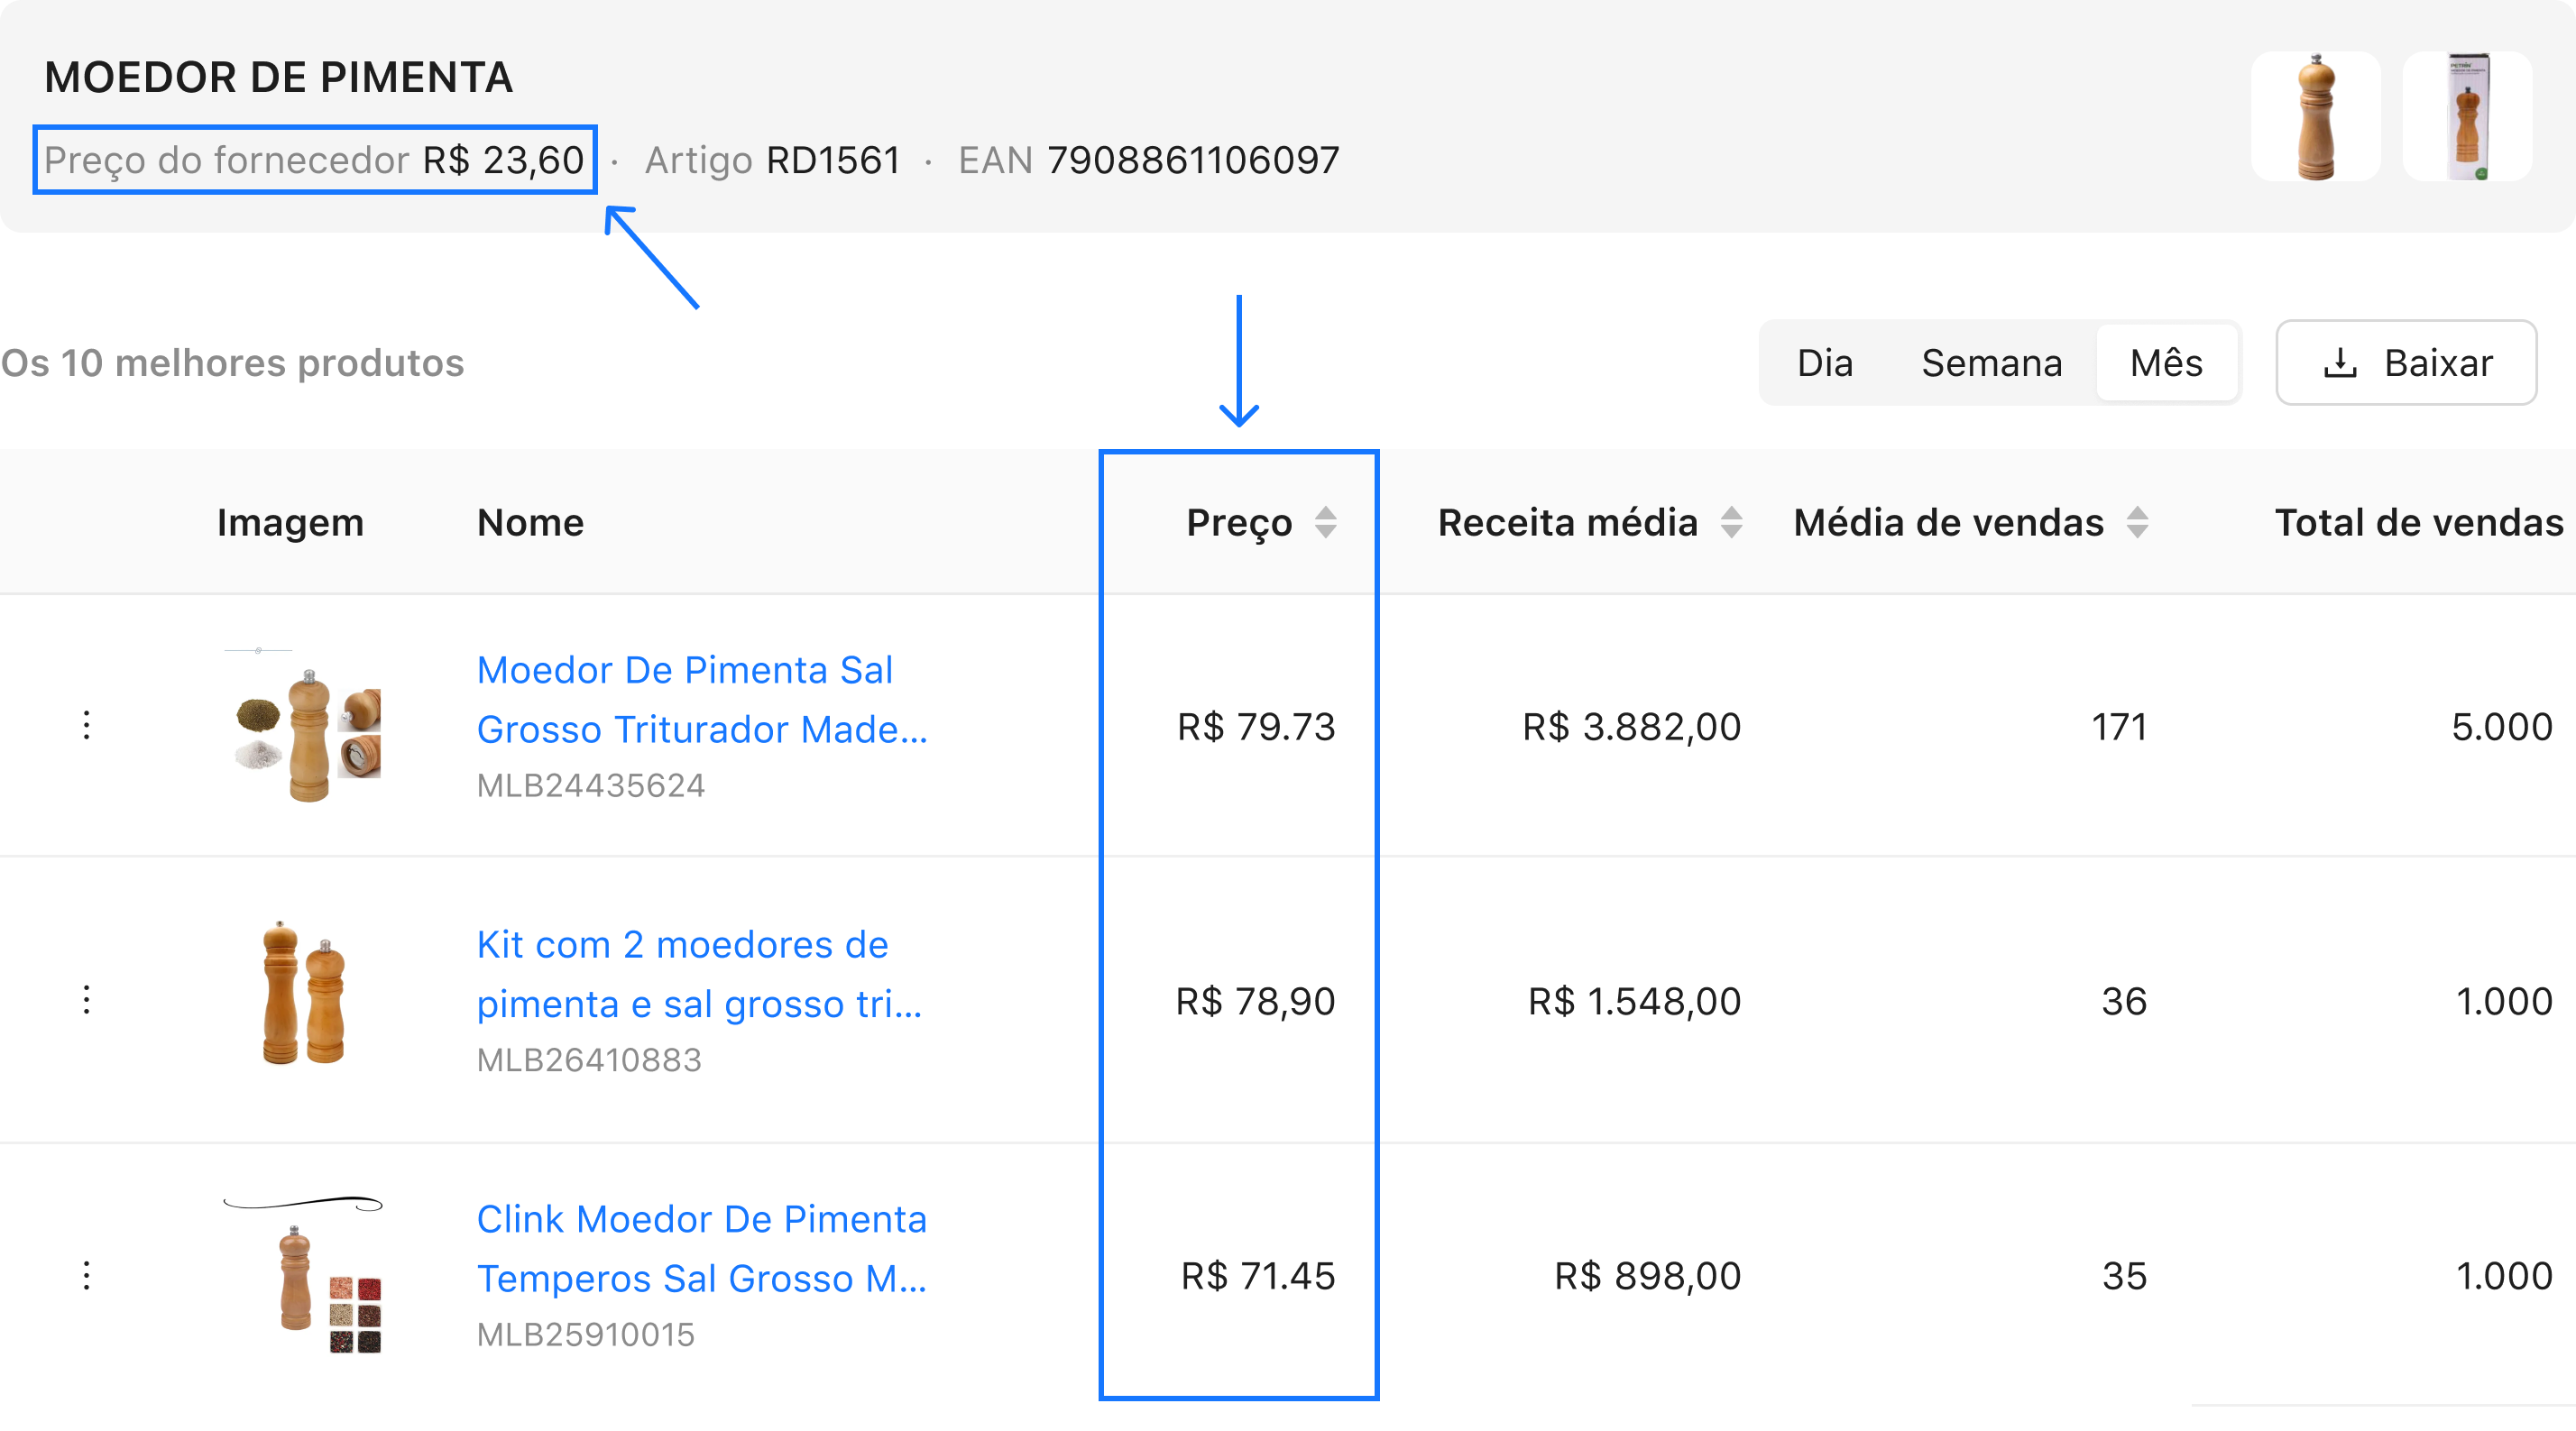Open Kit com 2 moedores product link
The image size is (2576, 1431).
[698, 974]
